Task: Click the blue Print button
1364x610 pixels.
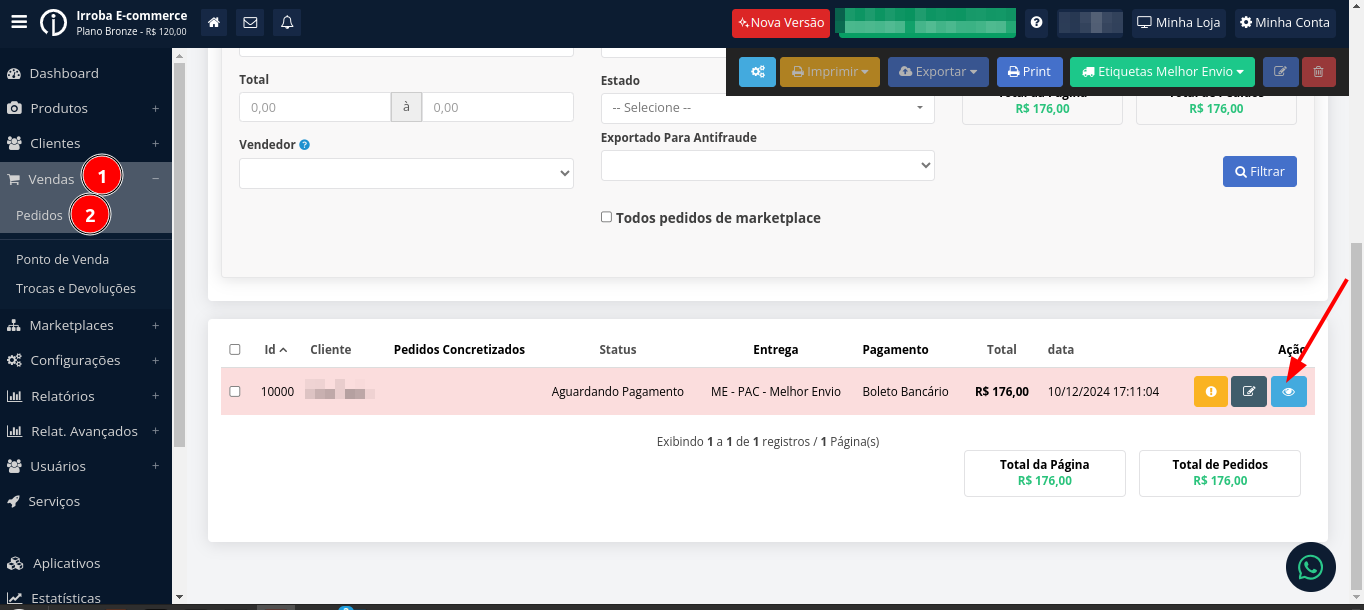Action: point(1030,72)
